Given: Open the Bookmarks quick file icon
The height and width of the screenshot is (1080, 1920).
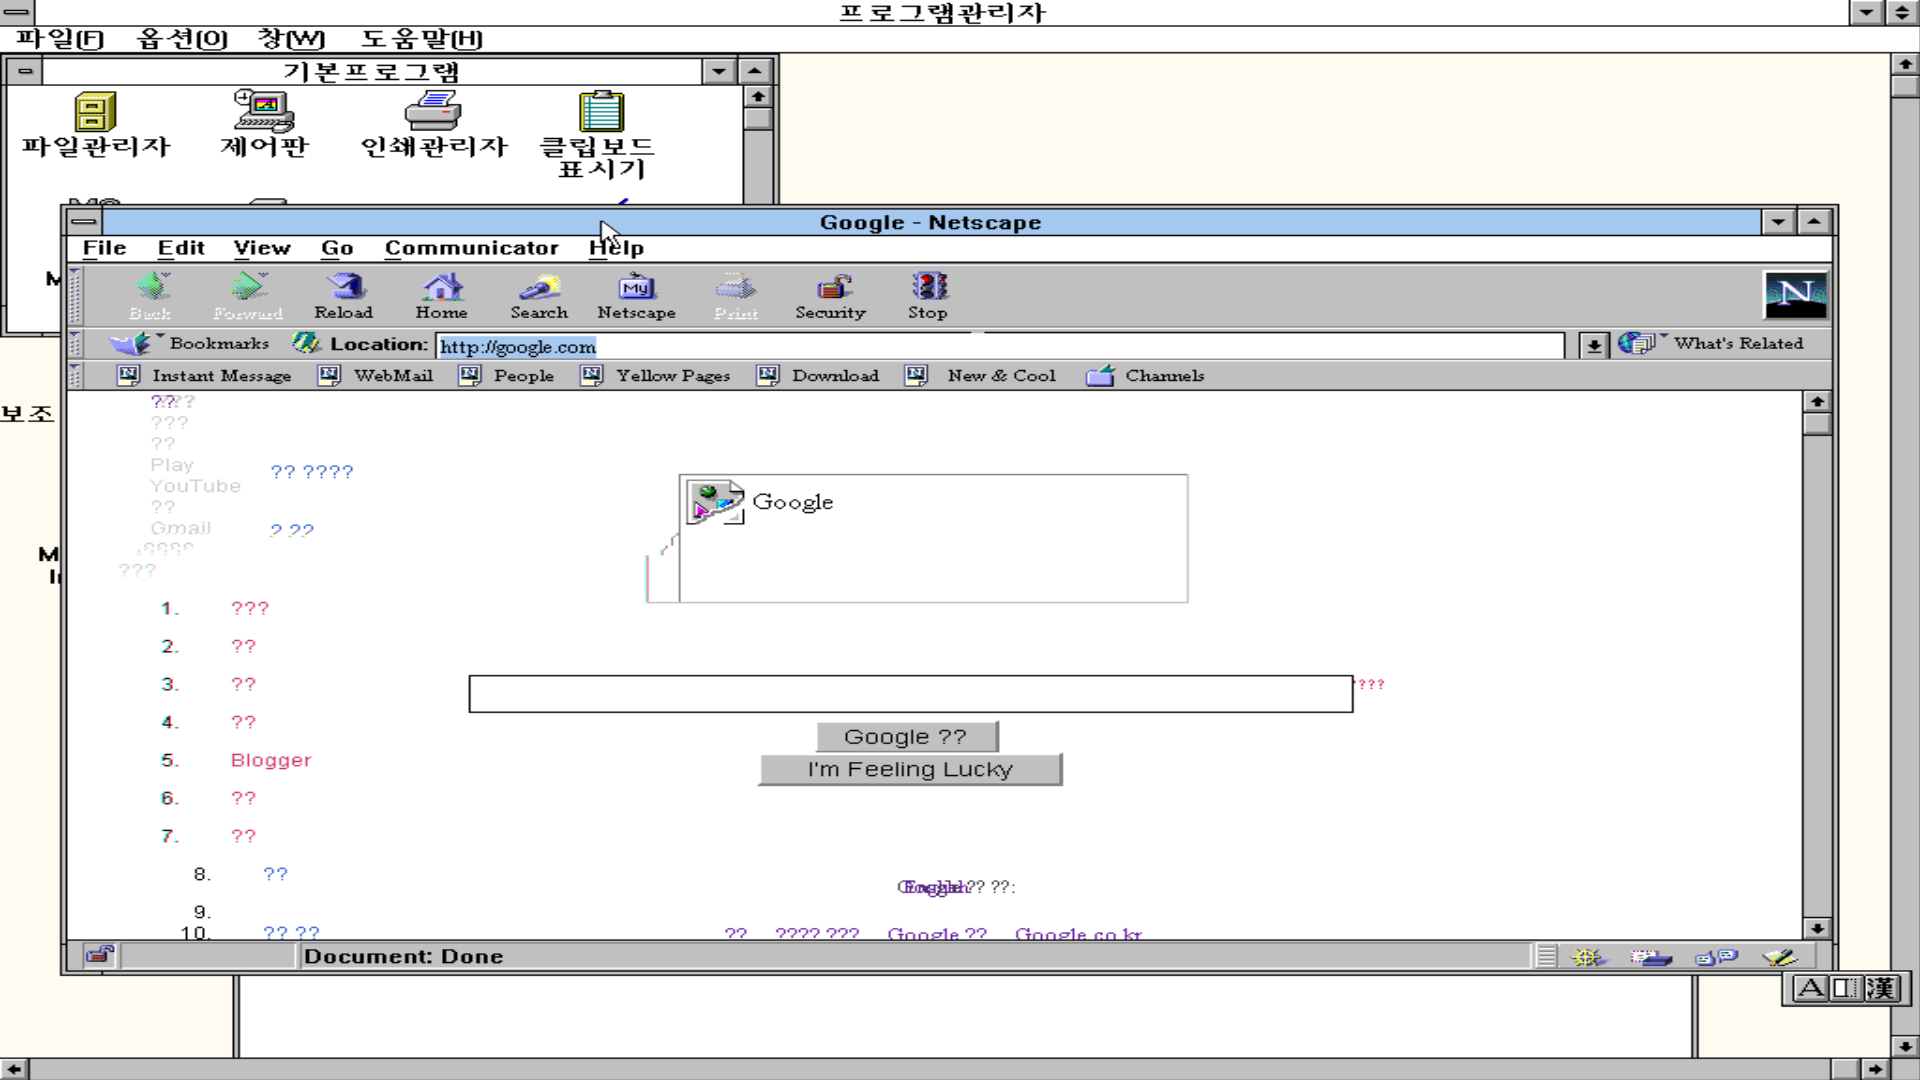Looking at the screenshot, I should pos(130,344).
